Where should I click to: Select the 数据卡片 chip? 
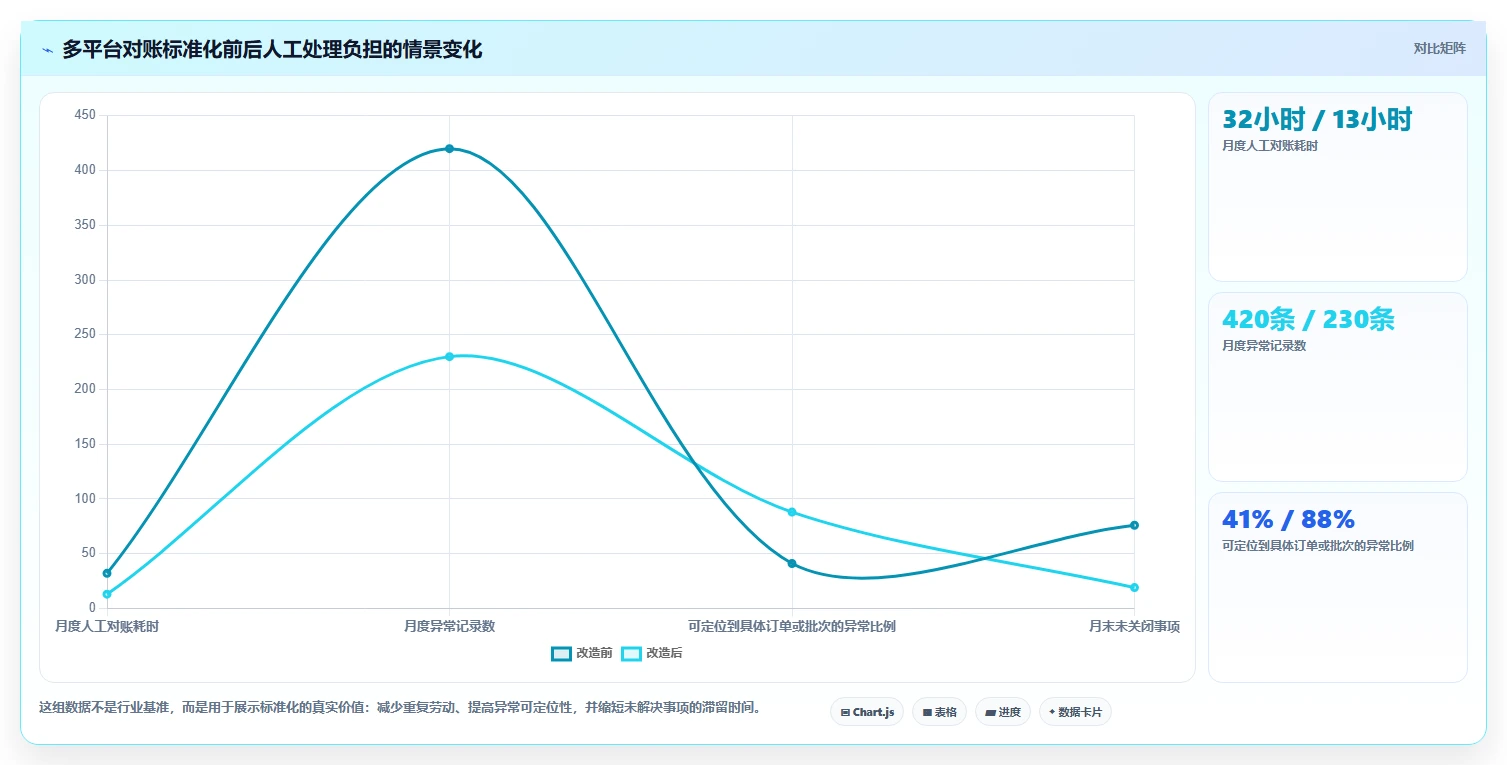coord(1075,712)
